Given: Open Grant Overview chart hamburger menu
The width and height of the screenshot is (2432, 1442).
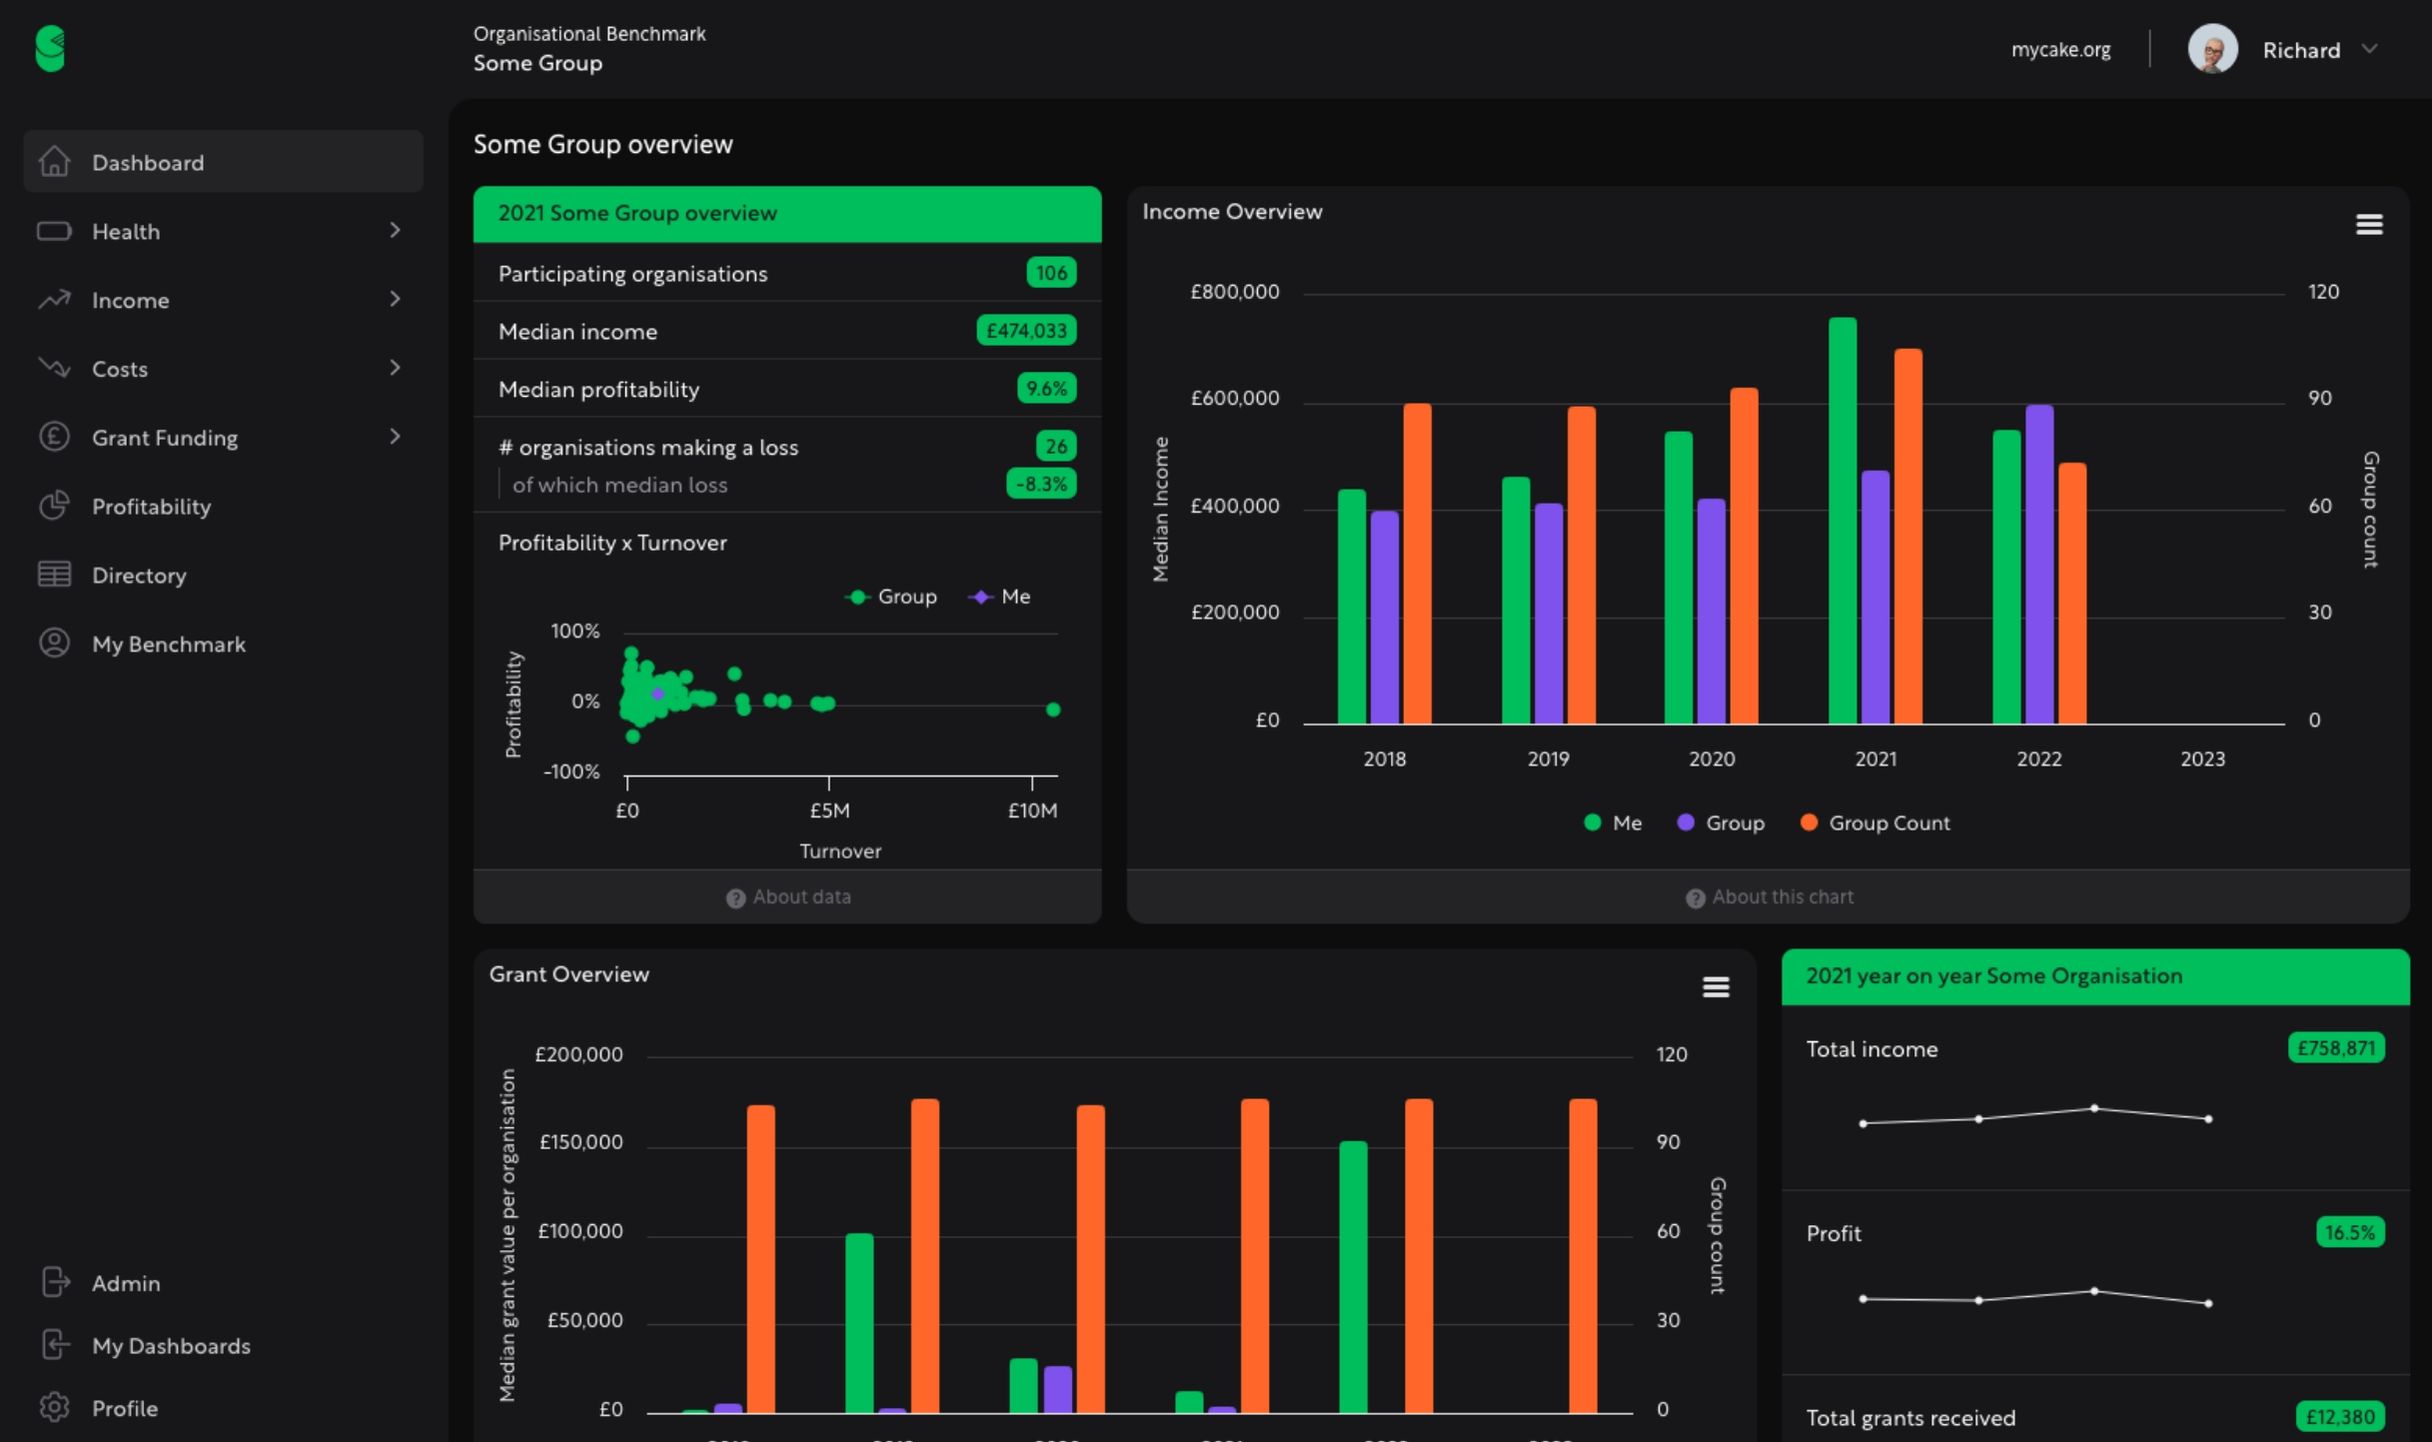Looking at the screenshot, I should pos(1716,988).
